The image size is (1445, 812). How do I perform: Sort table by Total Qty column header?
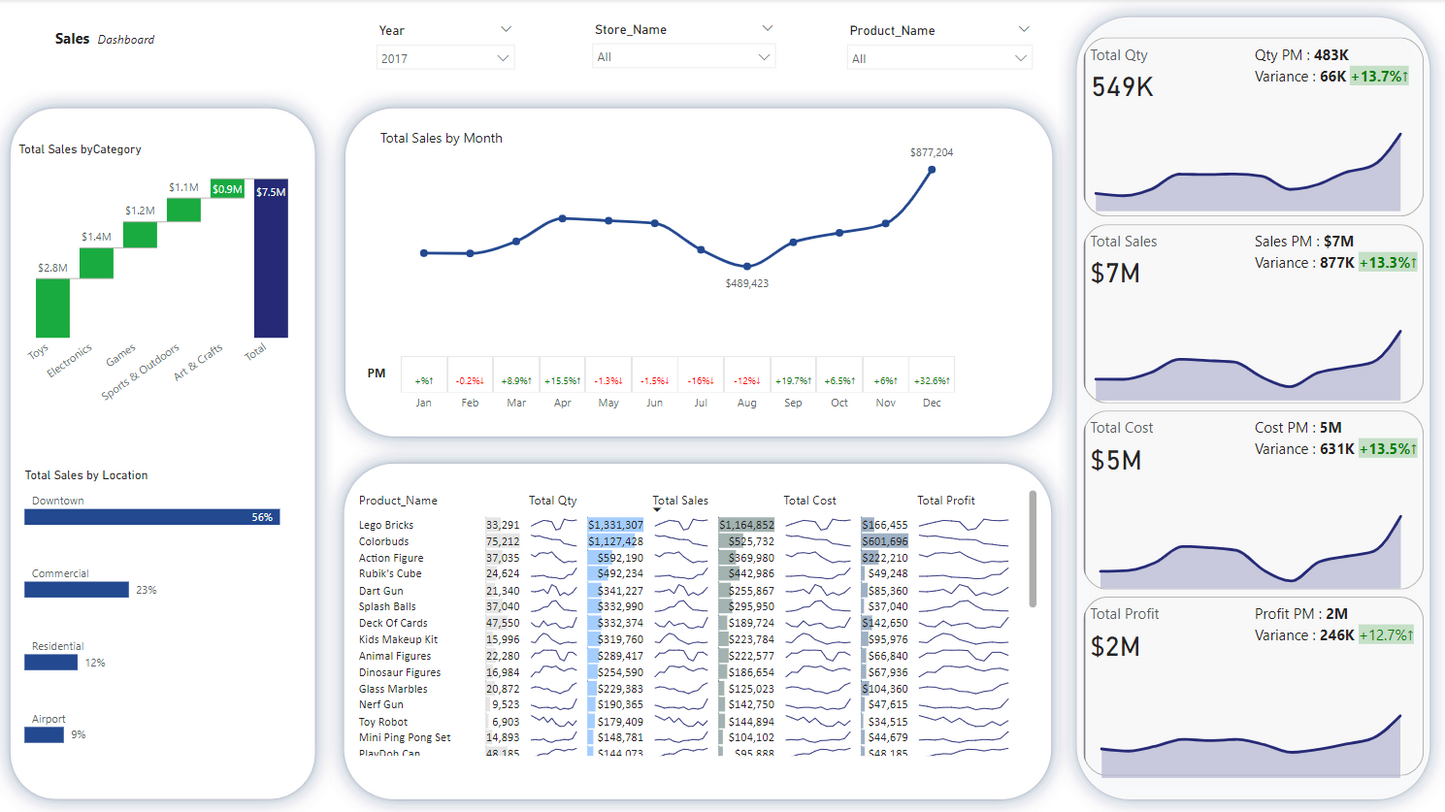tap(552, 500)
